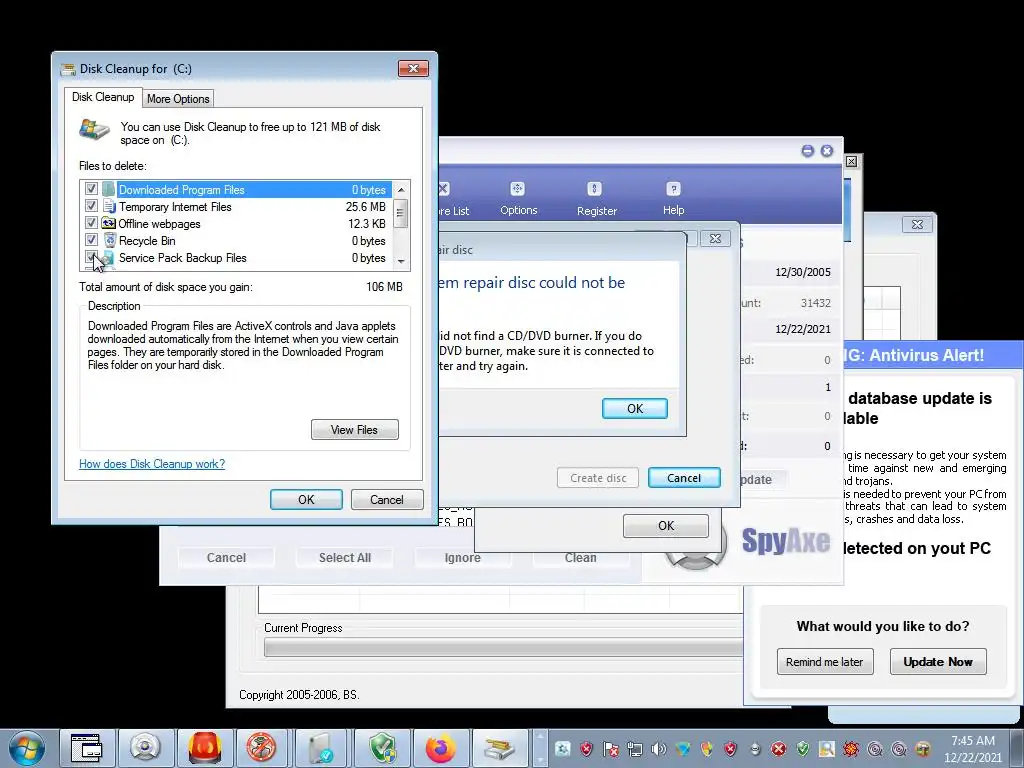The width and height of the screenshot is (1024, 768).
Task: Click SpyAxe Ignore button
Action: click(x=462, y=558)
